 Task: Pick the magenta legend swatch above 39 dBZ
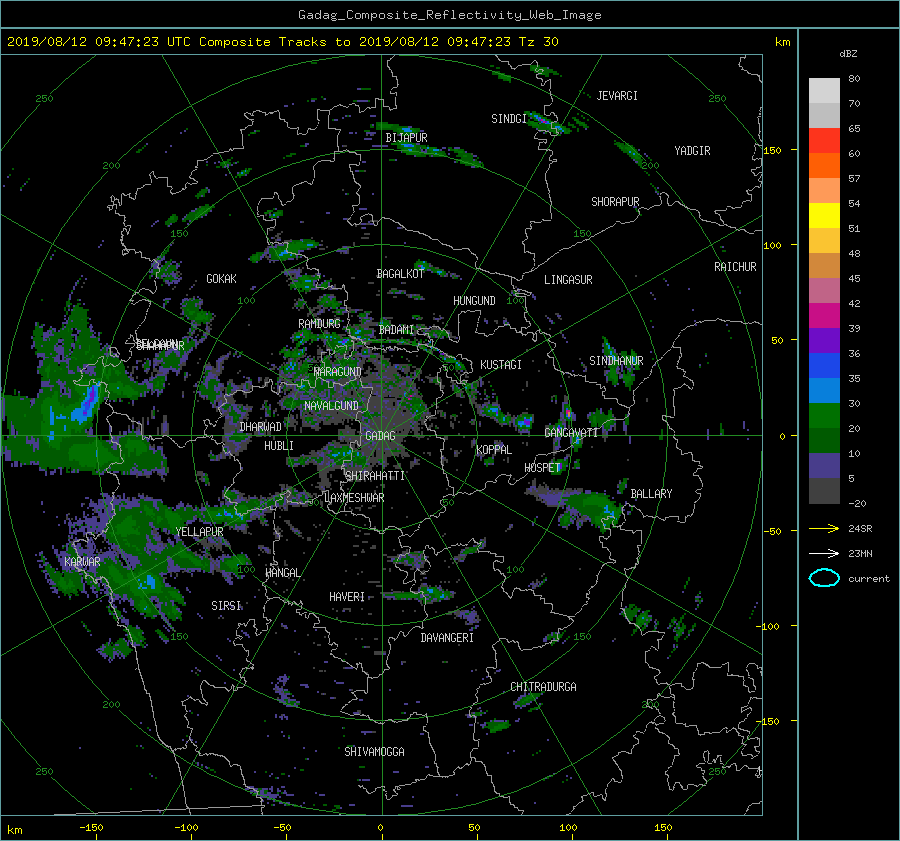[x=824, y=316]
